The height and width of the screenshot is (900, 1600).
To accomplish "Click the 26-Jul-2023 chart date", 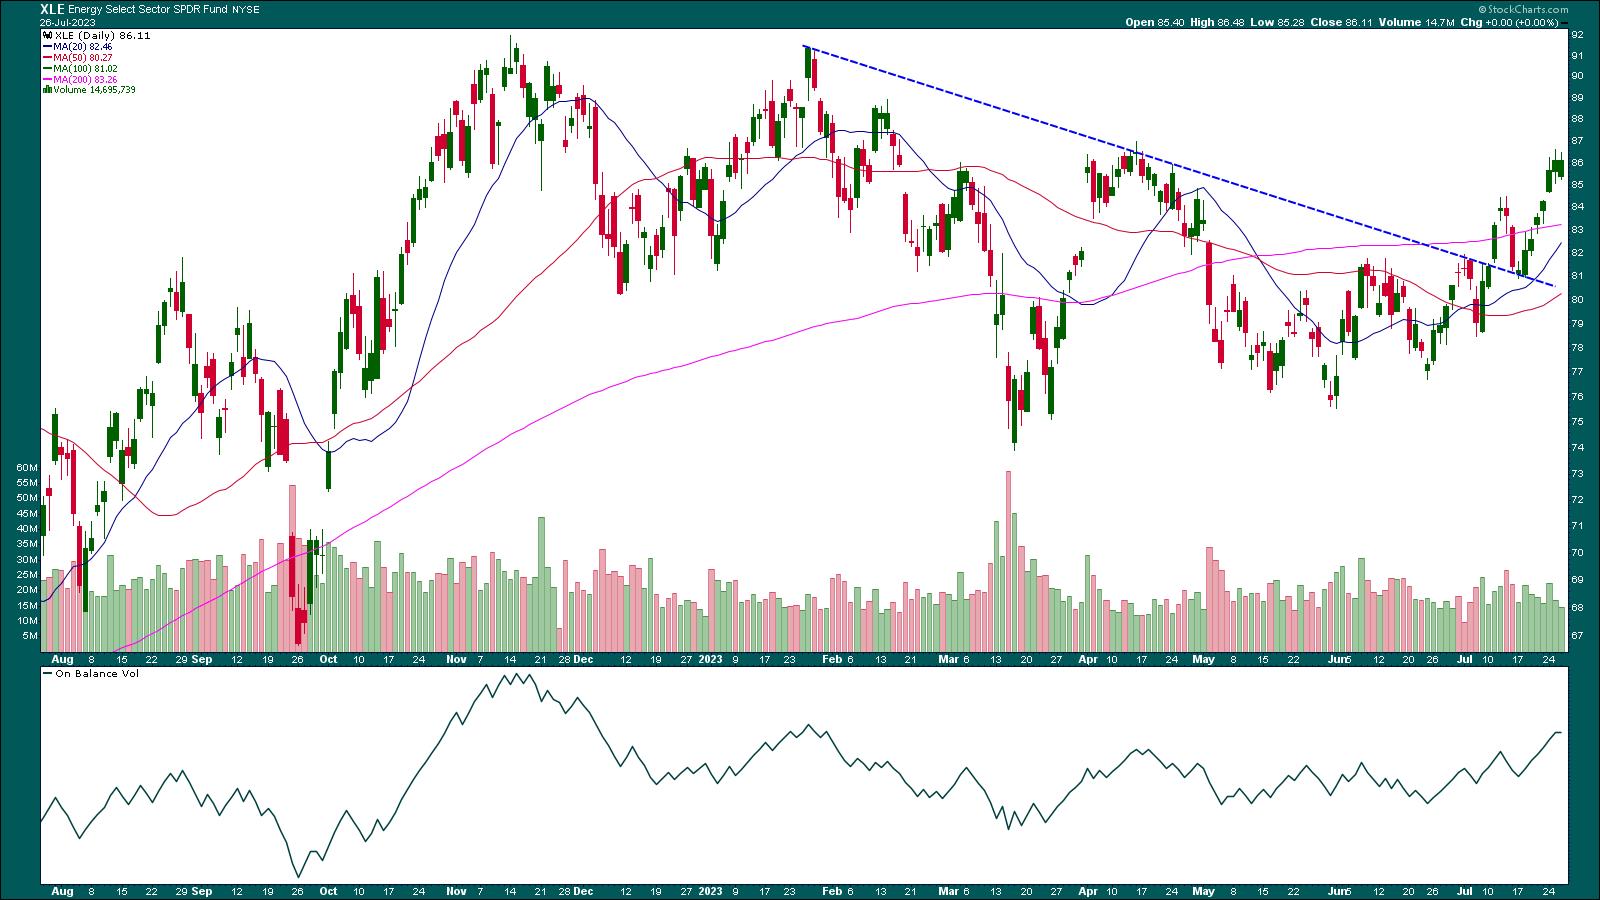I will pos(66,22).
